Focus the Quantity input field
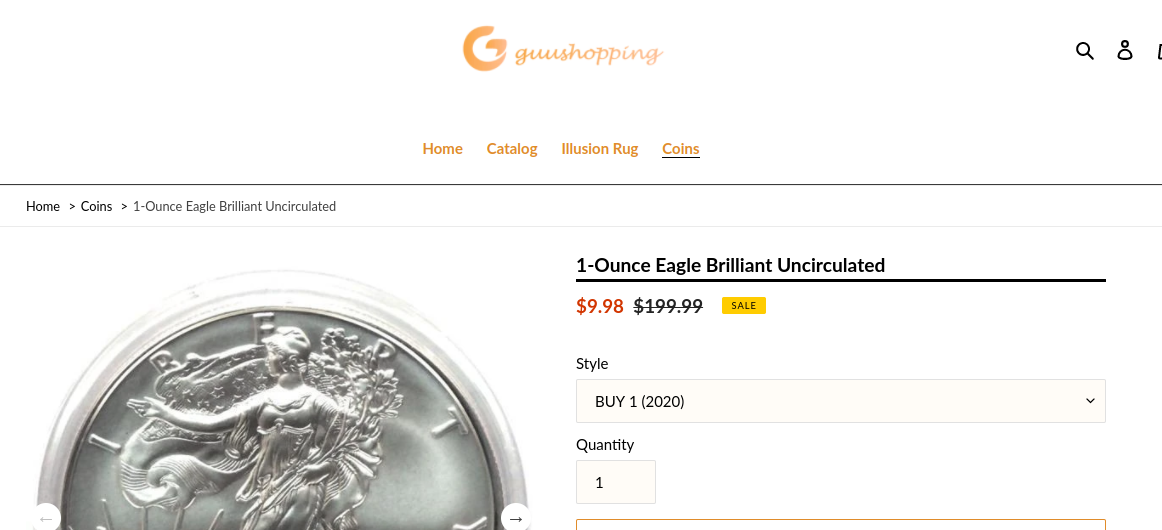The image size is (1162, 530). (615, 482)
